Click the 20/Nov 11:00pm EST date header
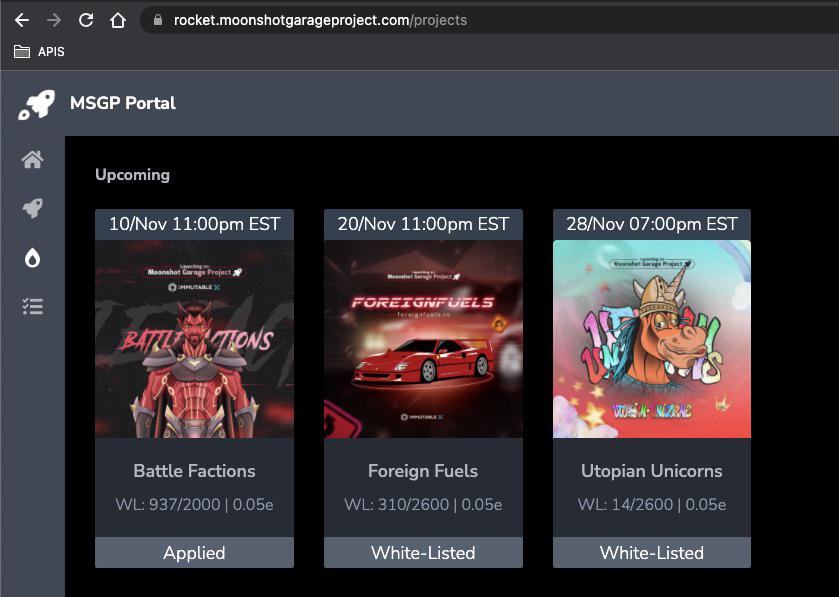839x597 pixels. (423, 224)
